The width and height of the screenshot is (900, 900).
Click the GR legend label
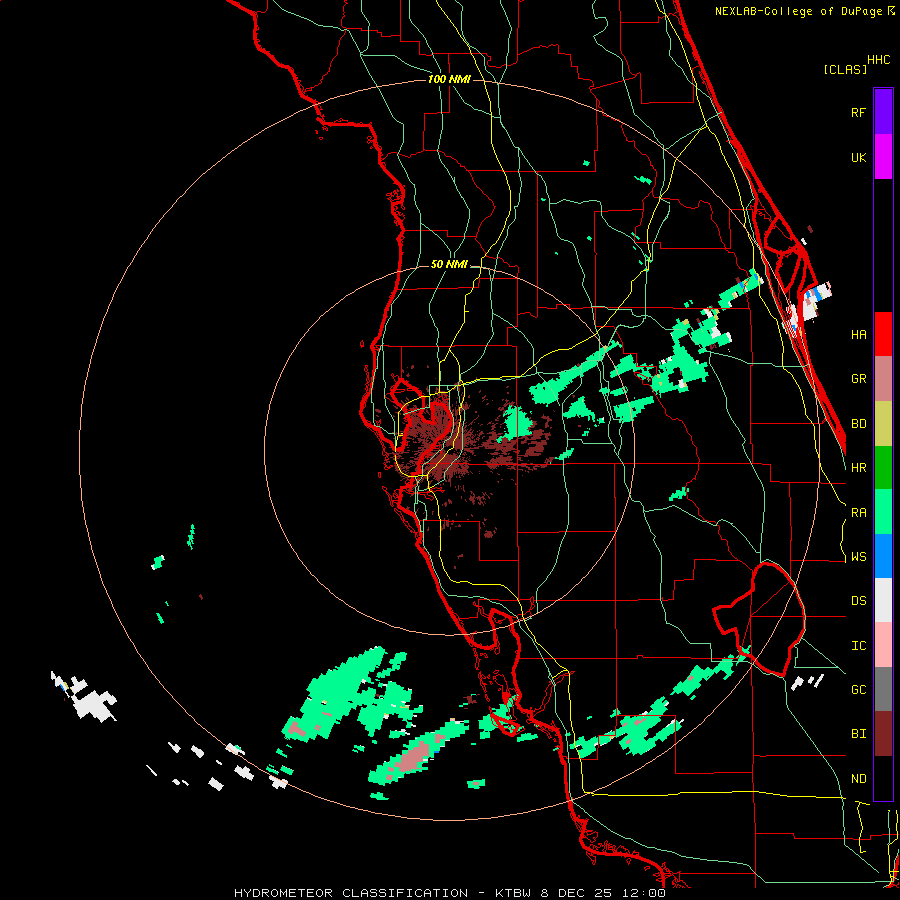(858, 379)
